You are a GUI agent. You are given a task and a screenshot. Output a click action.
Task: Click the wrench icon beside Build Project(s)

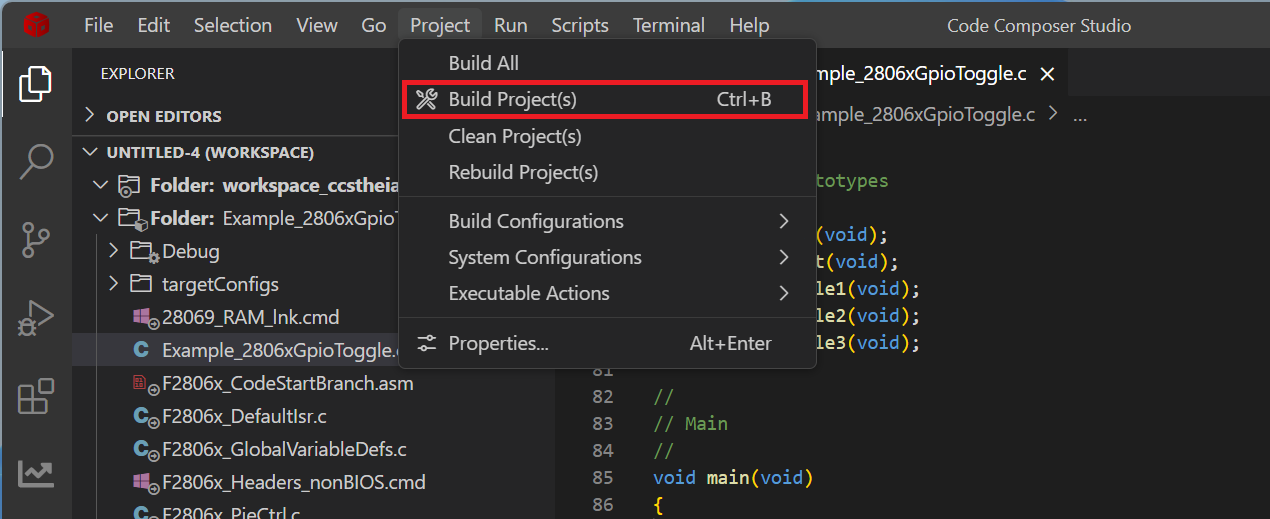[426, 100]
